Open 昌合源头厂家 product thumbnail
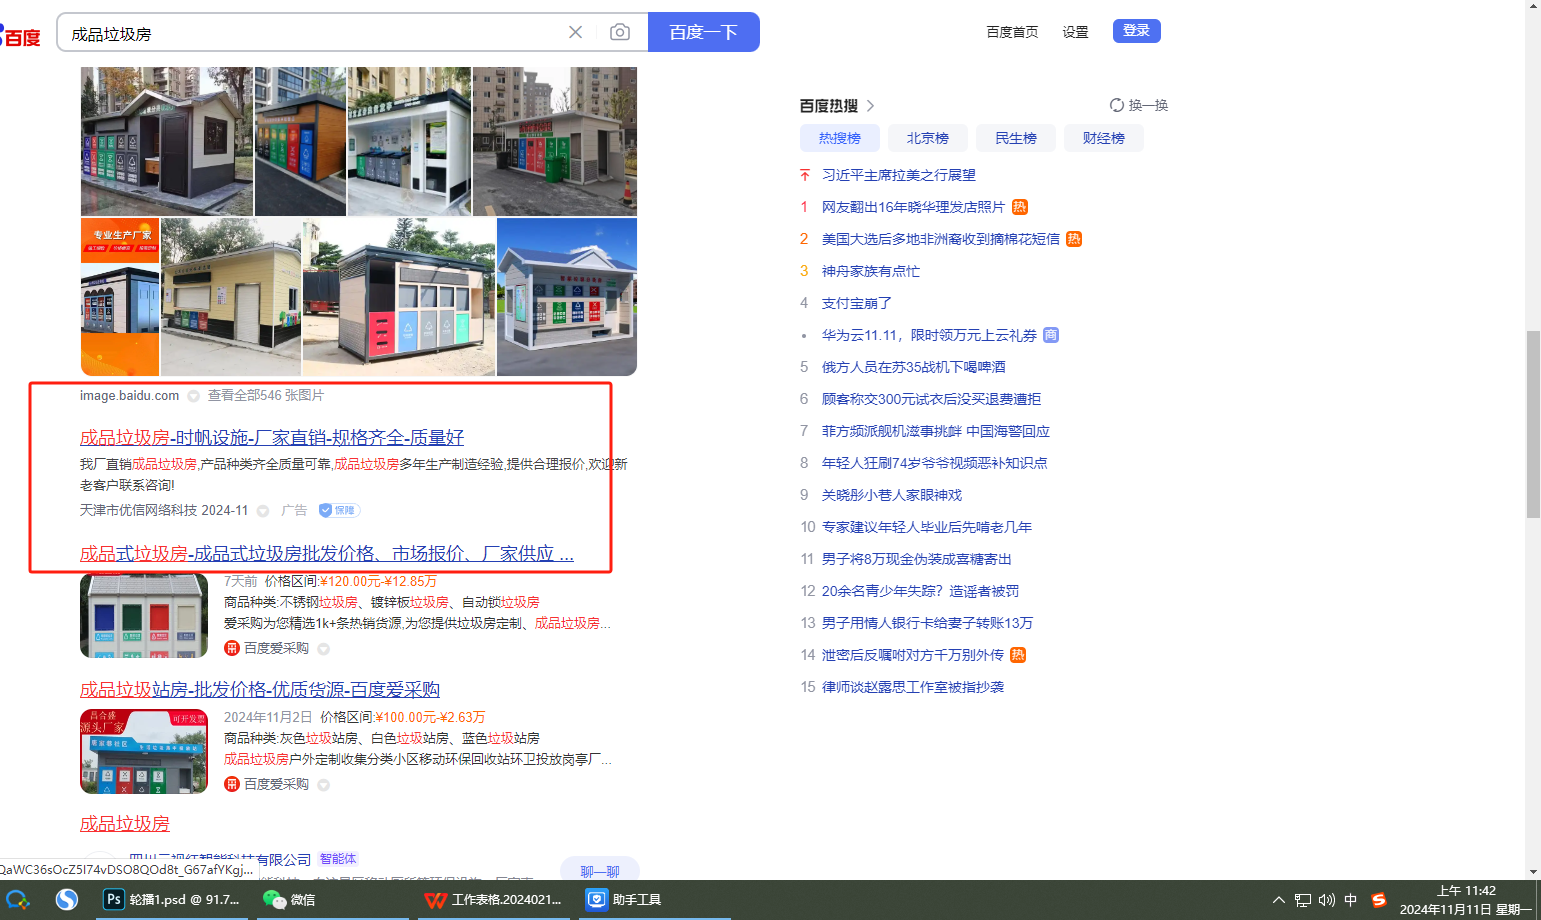Viewport: 1541px width, 920px height. 144,751
